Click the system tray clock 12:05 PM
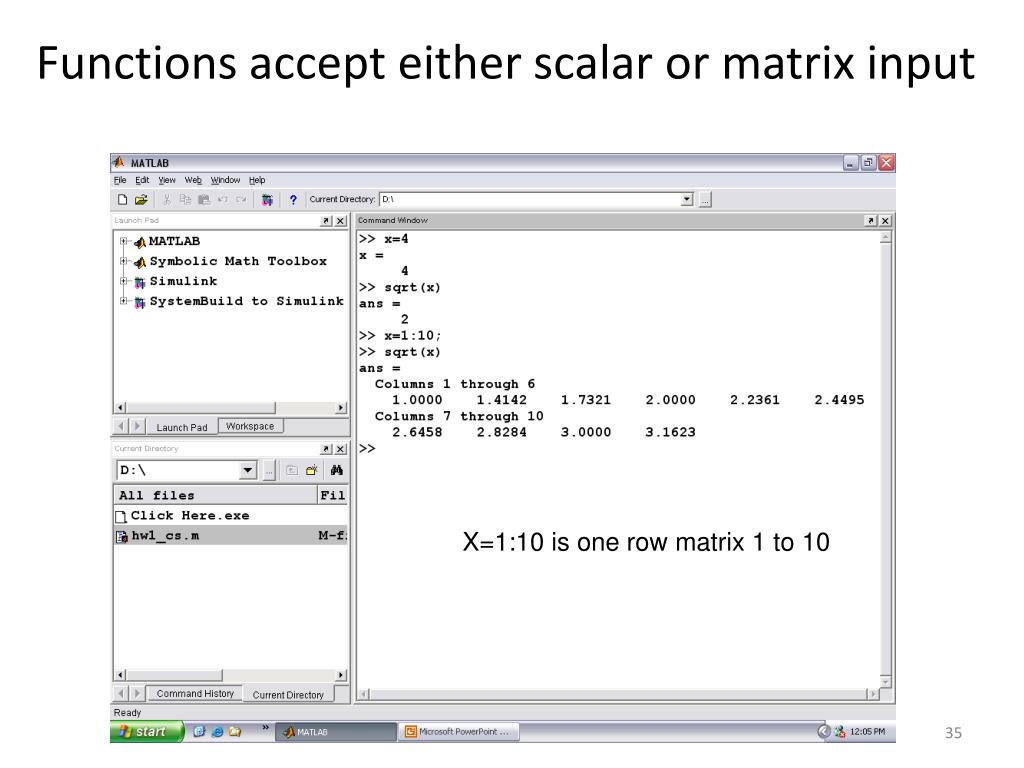 [x=867, y=731]
